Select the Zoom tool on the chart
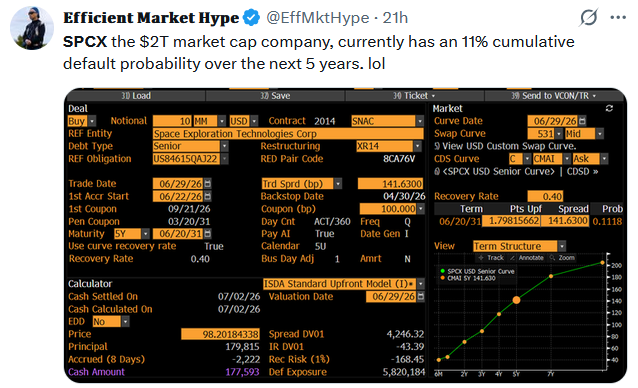This screenshot has height=388, width=638. 562,258
